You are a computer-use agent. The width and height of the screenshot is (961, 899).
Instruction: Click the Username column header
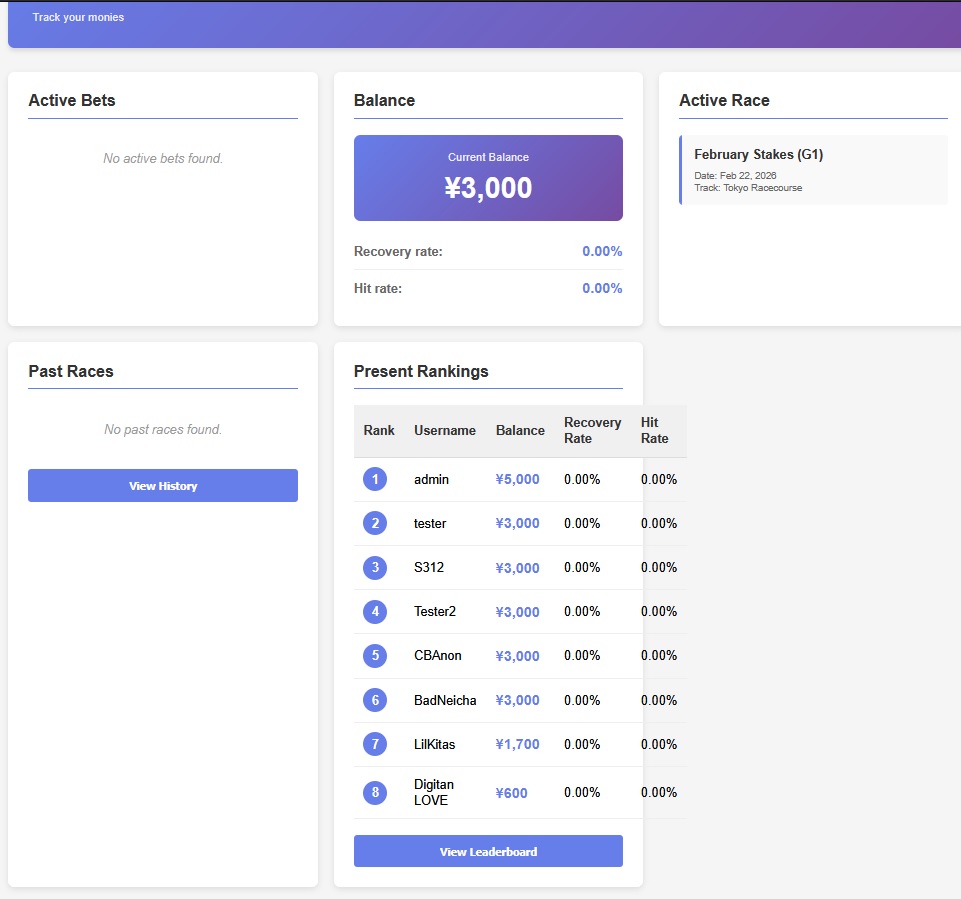445,430
